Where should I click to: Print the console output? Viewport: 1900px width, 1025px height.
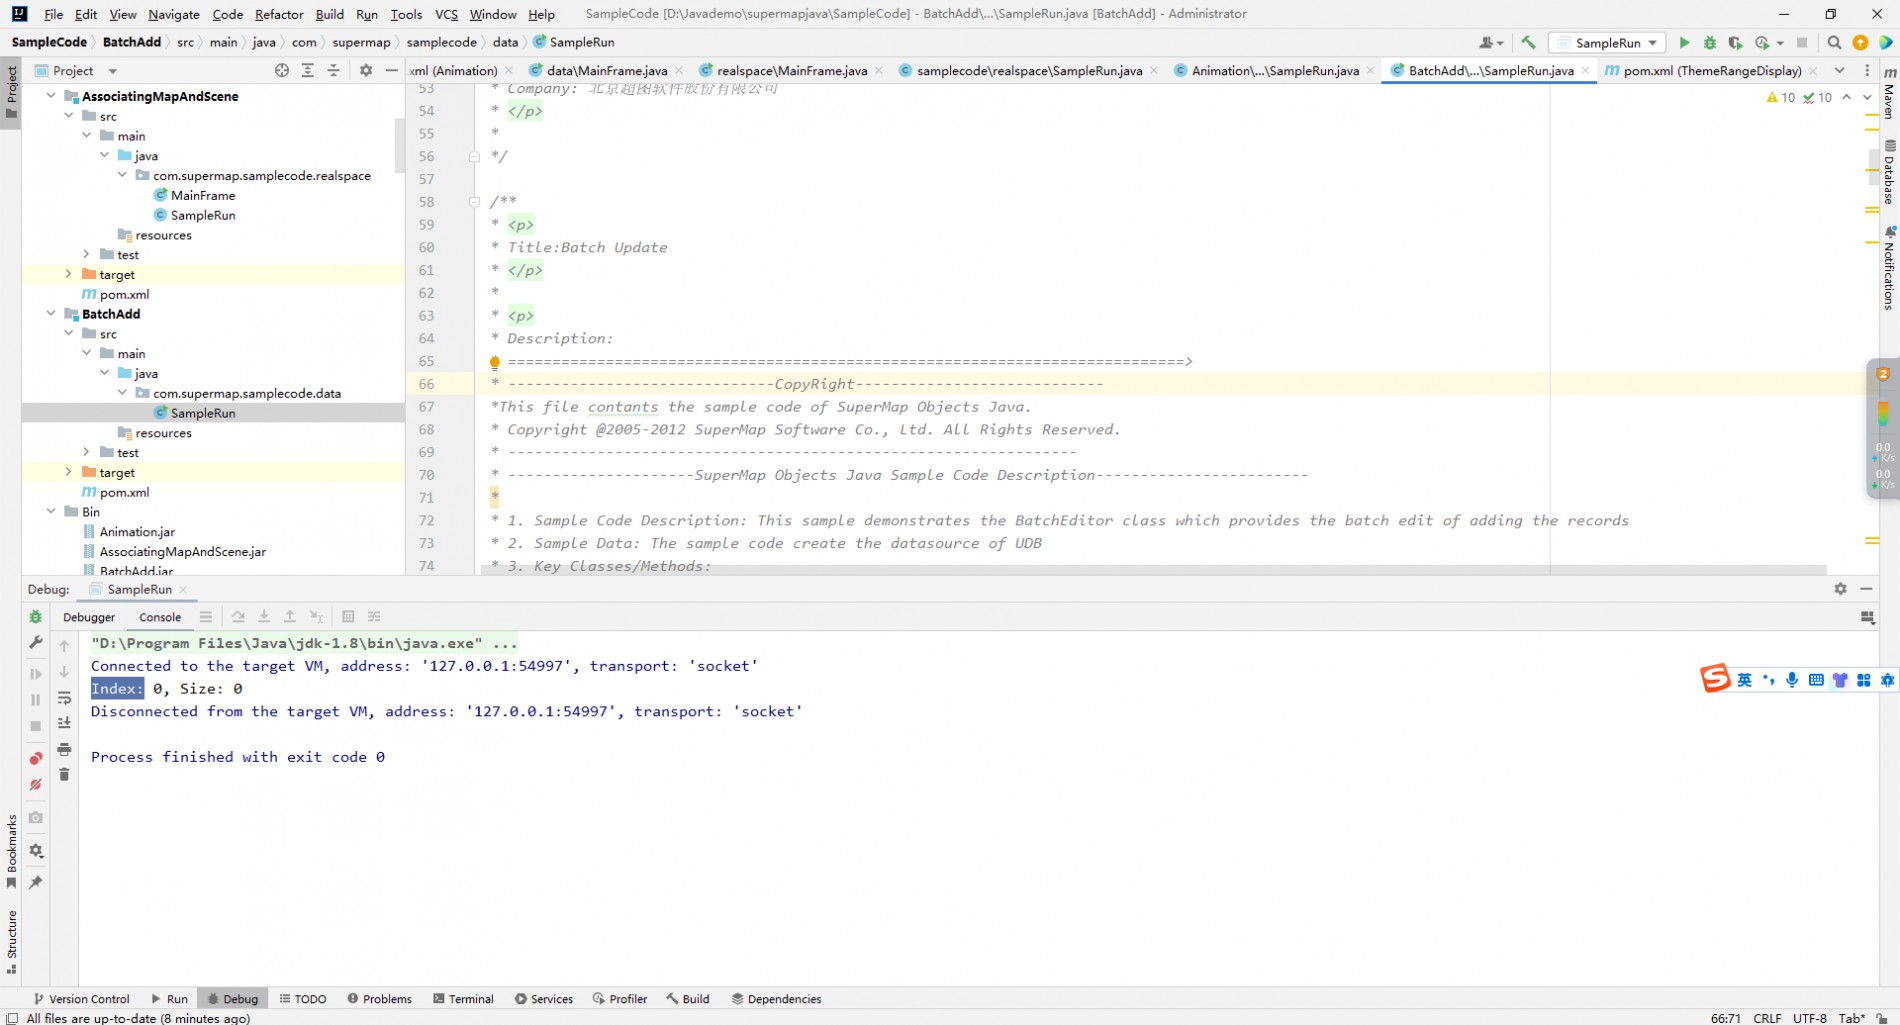[65, 749]
